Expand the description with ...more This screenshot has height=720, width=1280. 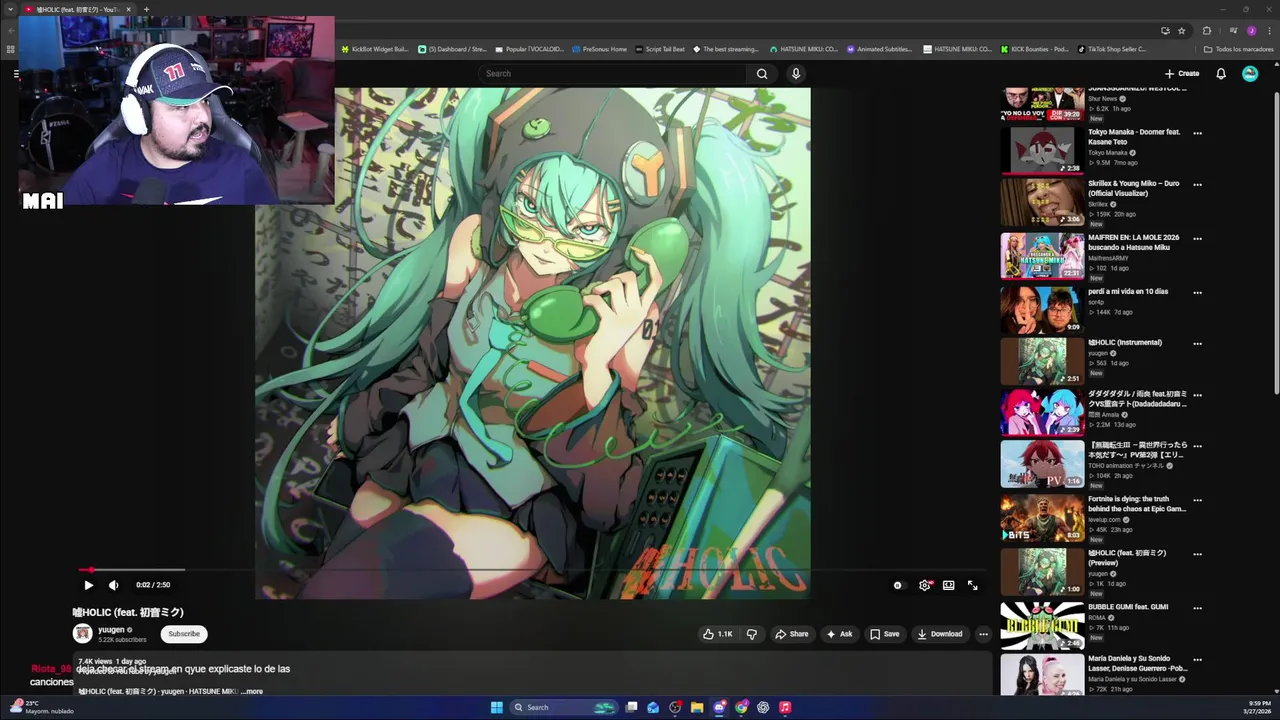(252, 691)
